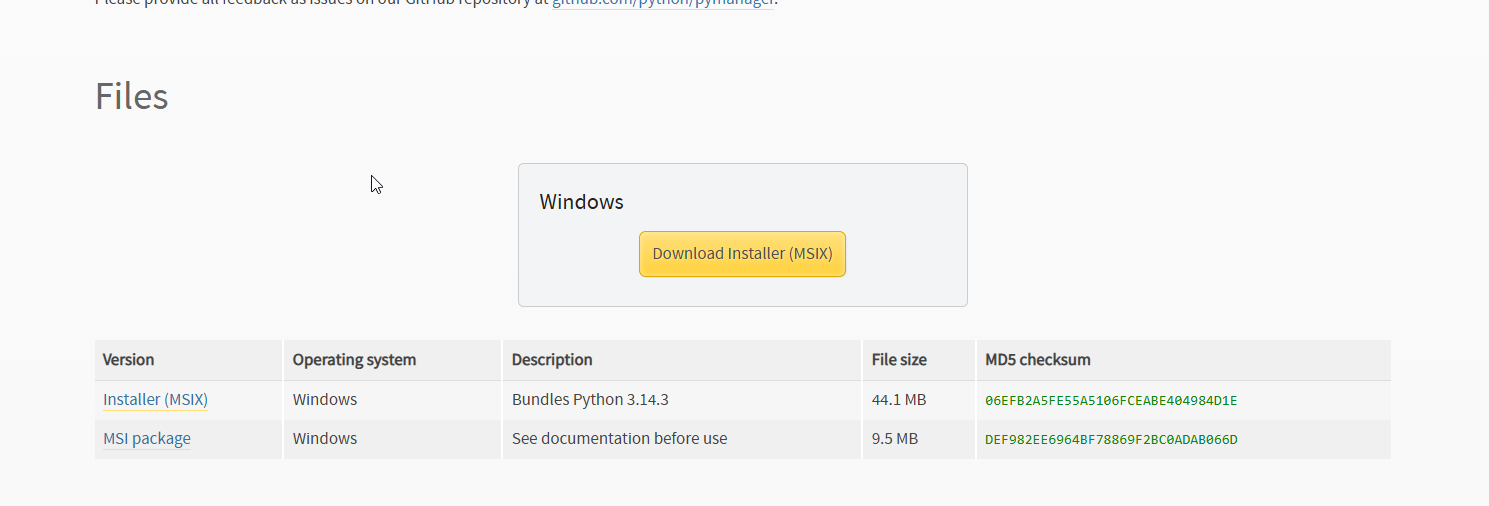Click Windows cell in MSI package row
This screenshot has width=1489, height=506.
click(x=325, y=439)
